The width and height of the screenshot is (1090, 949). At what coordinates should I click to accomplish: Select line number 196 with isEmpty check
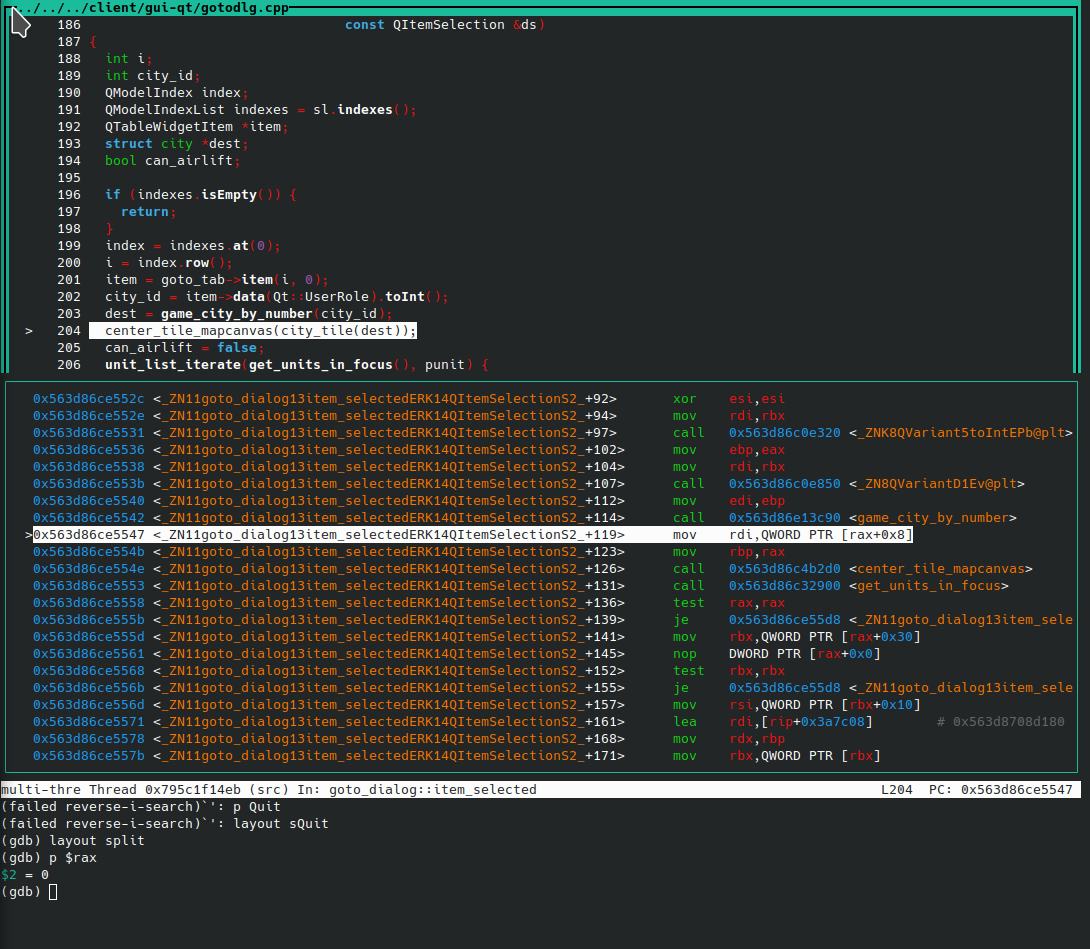[67, 194]
